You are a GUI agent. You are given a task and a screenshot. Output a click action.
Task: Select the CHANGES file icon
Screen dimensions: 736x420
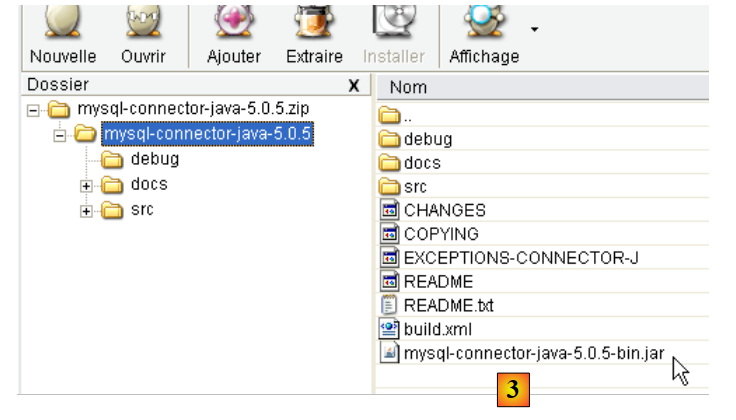click(390, 210)
